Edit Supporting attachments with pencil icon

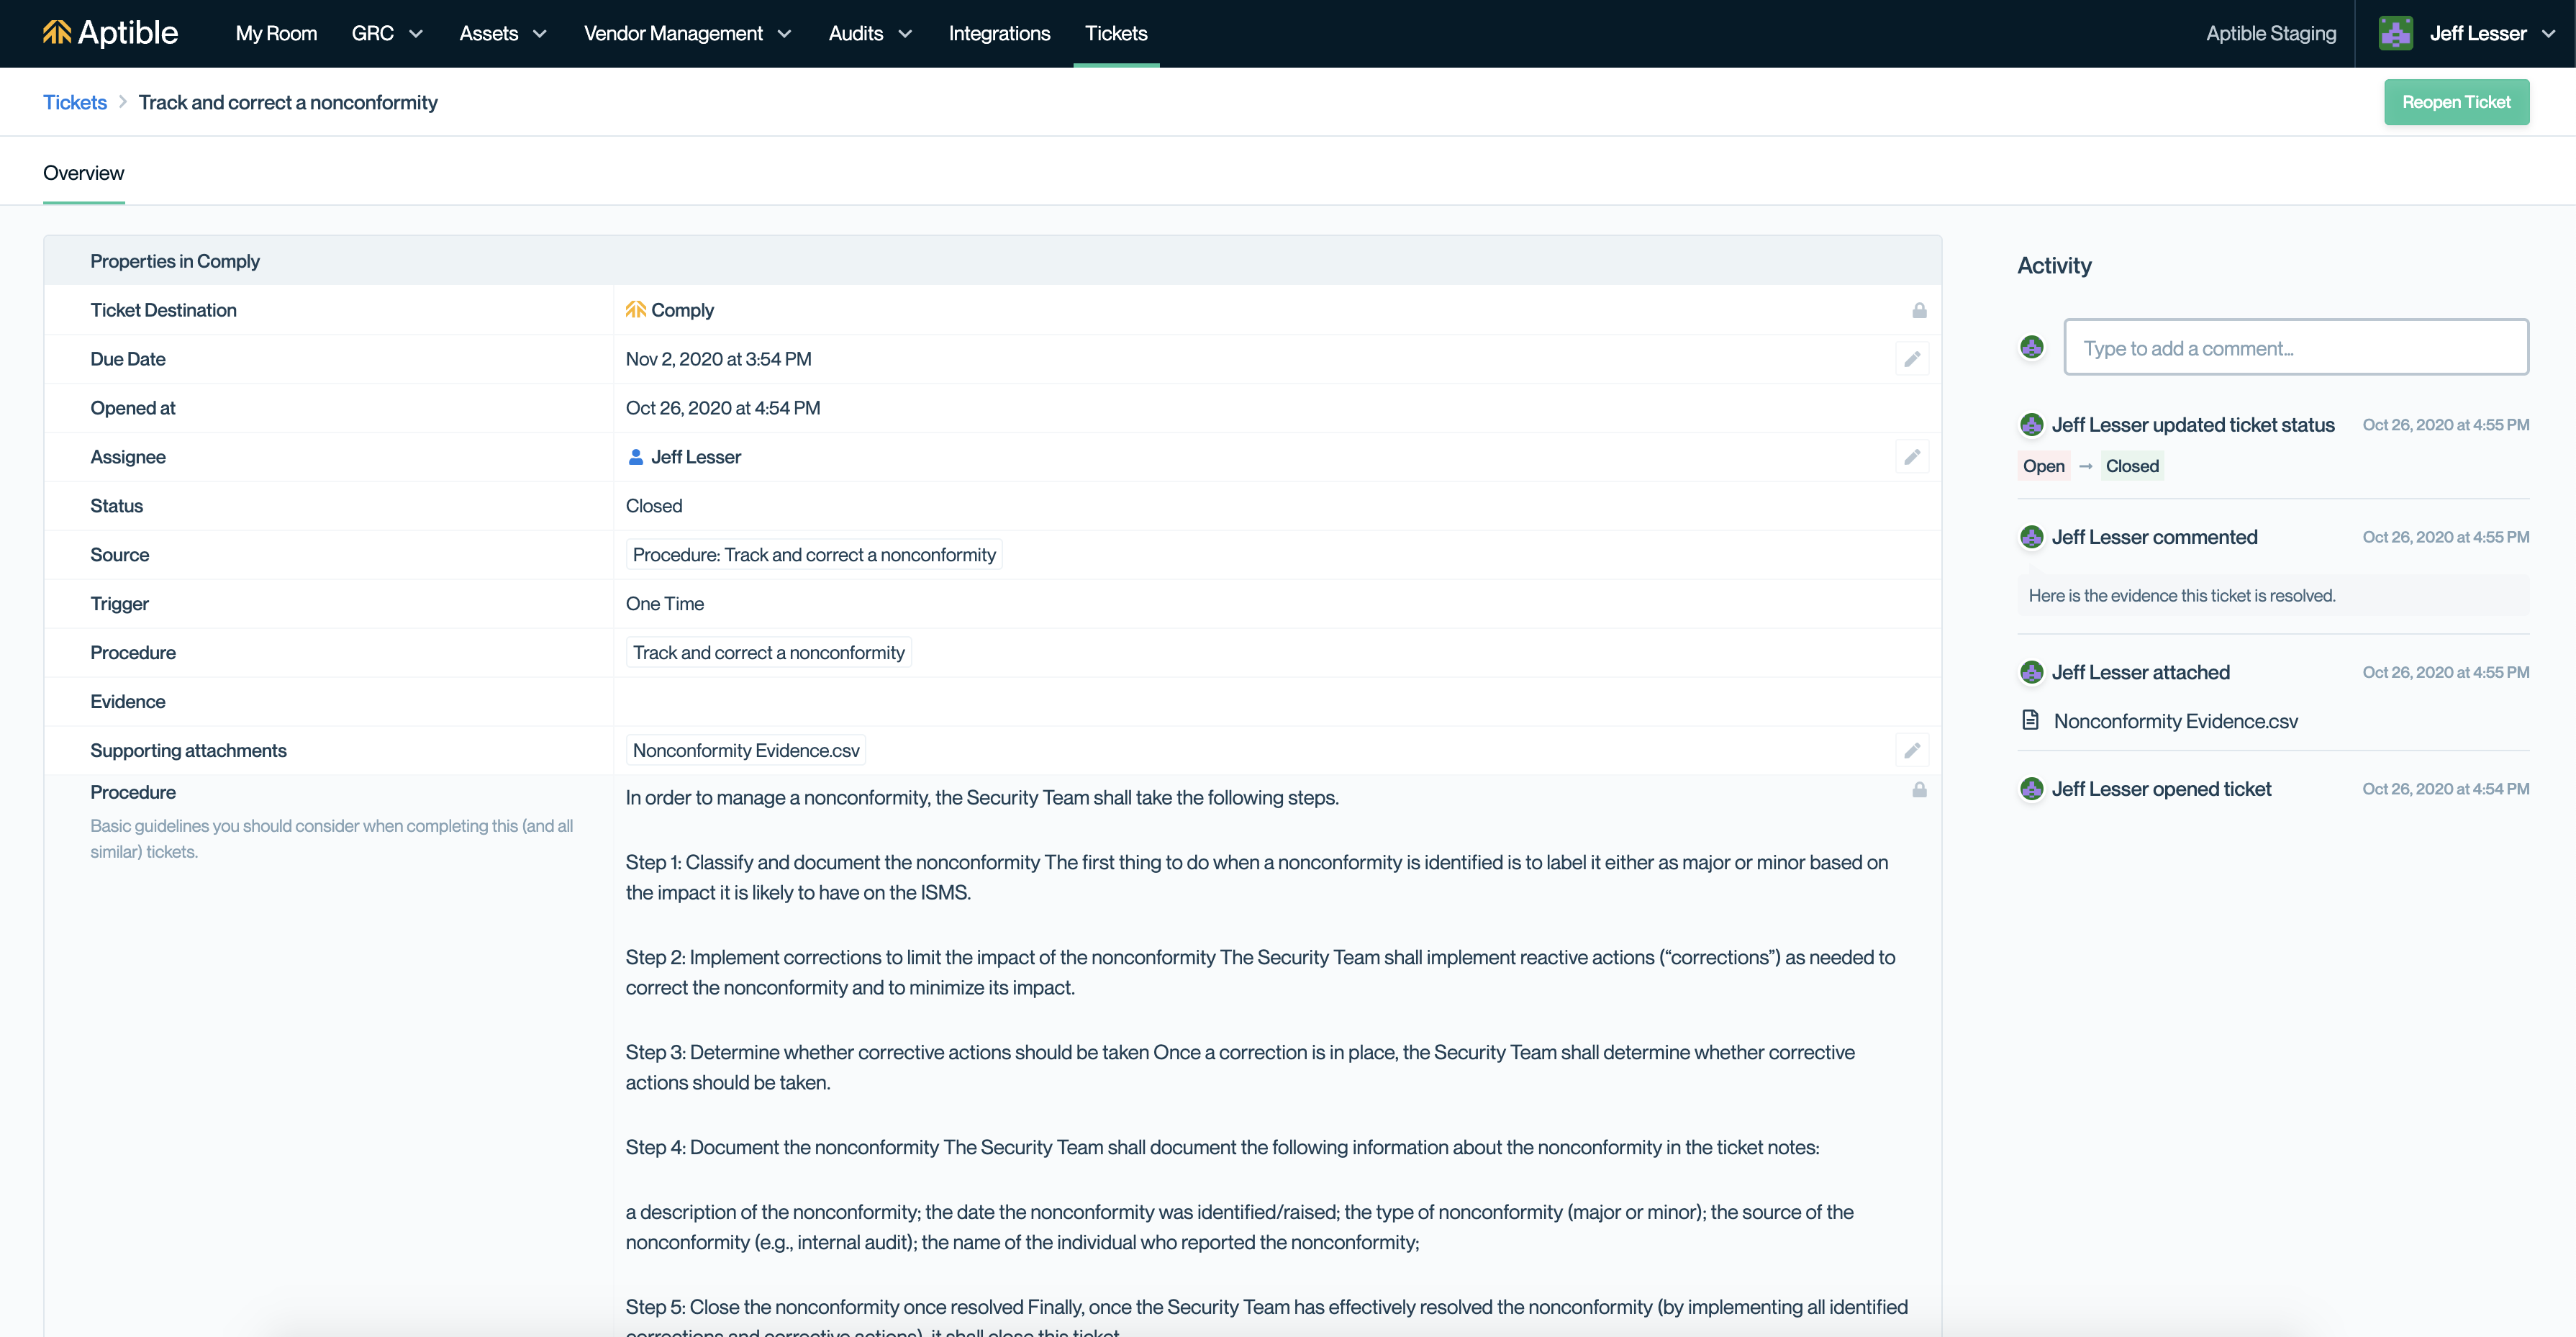coord(1911,750)
